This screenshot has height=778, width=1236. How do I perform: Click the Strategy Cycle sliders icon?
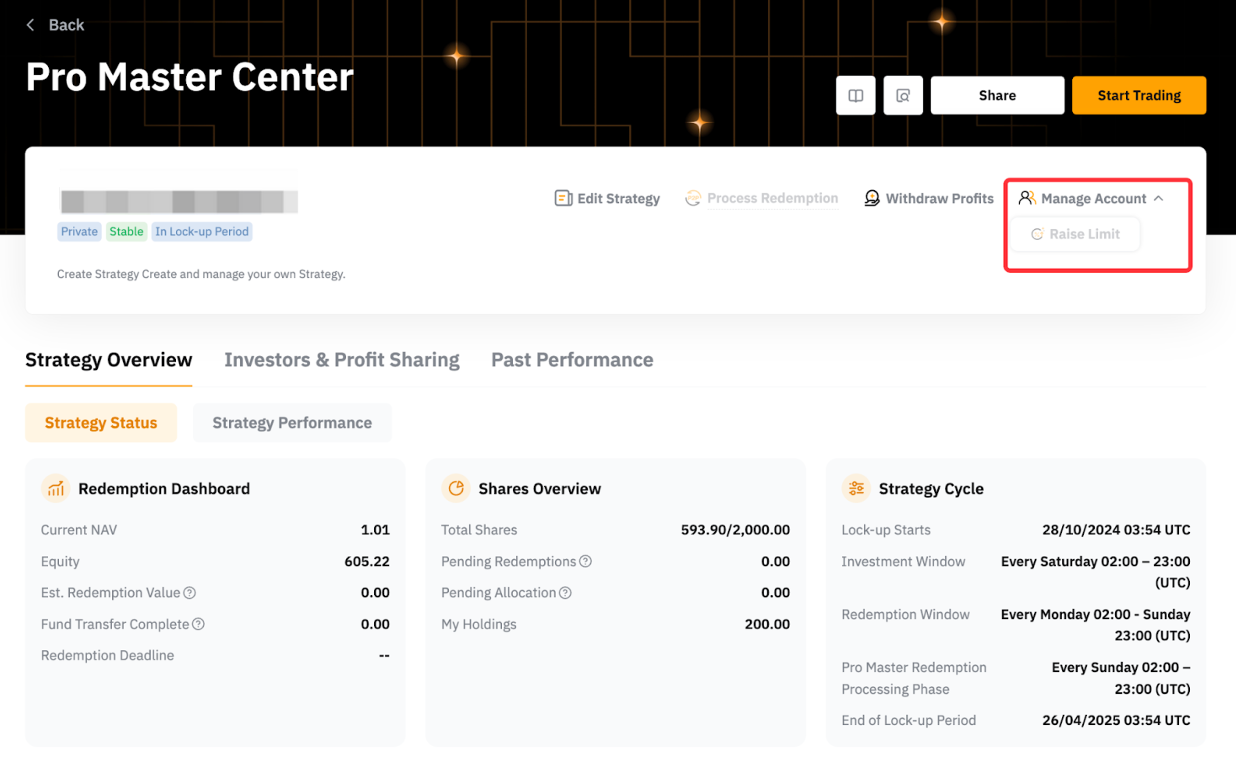[856, 488]
